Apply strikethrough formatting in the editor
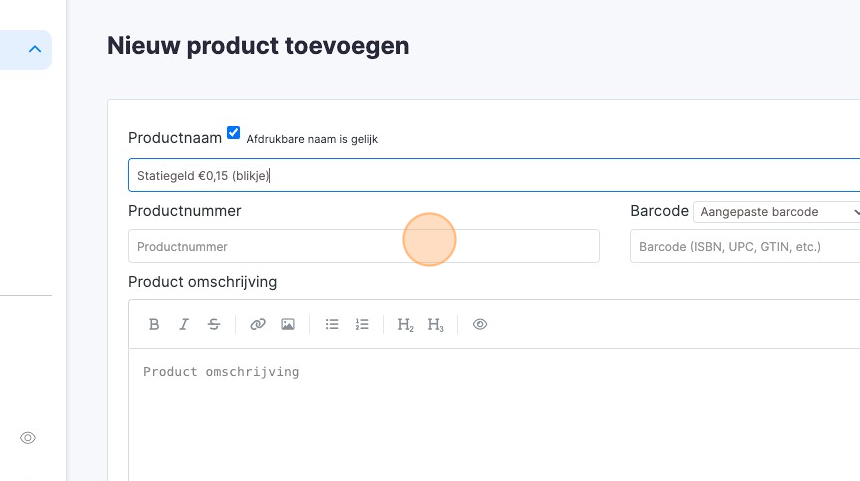This screenshot has height=481, width=860. click(214, 324)
